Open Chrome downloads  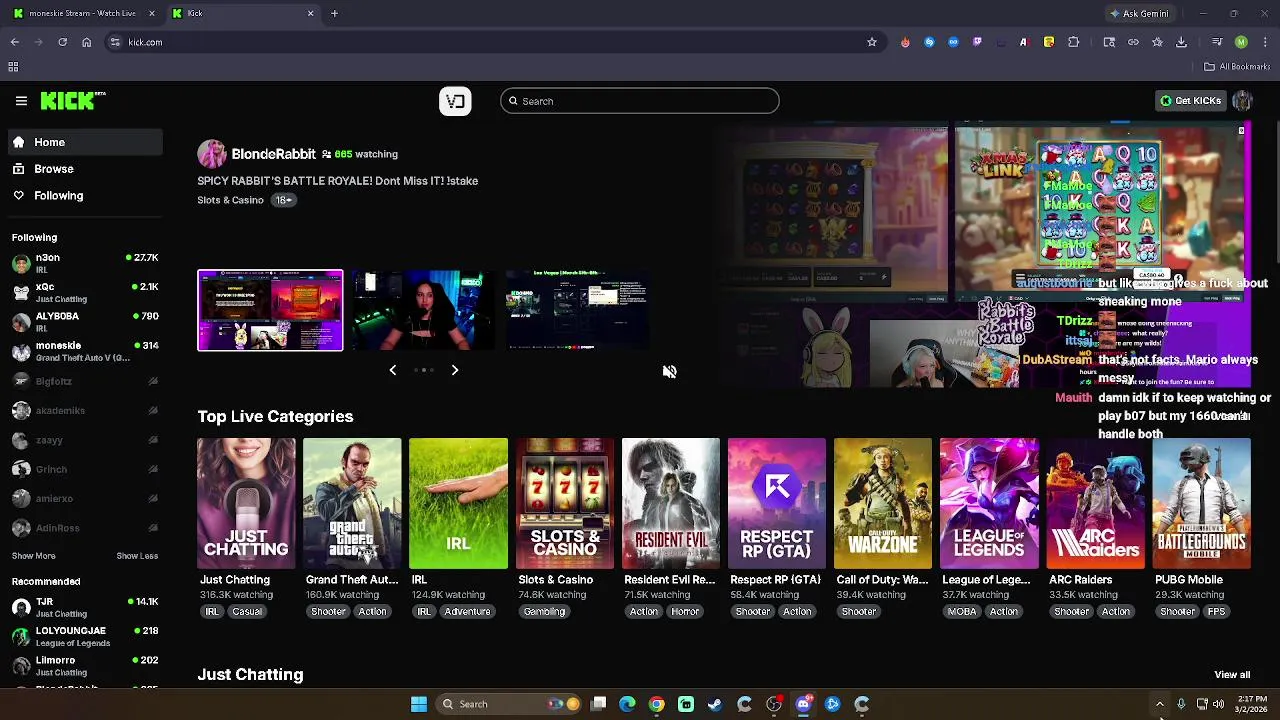pyautogui.click(x=1181, y=42)
